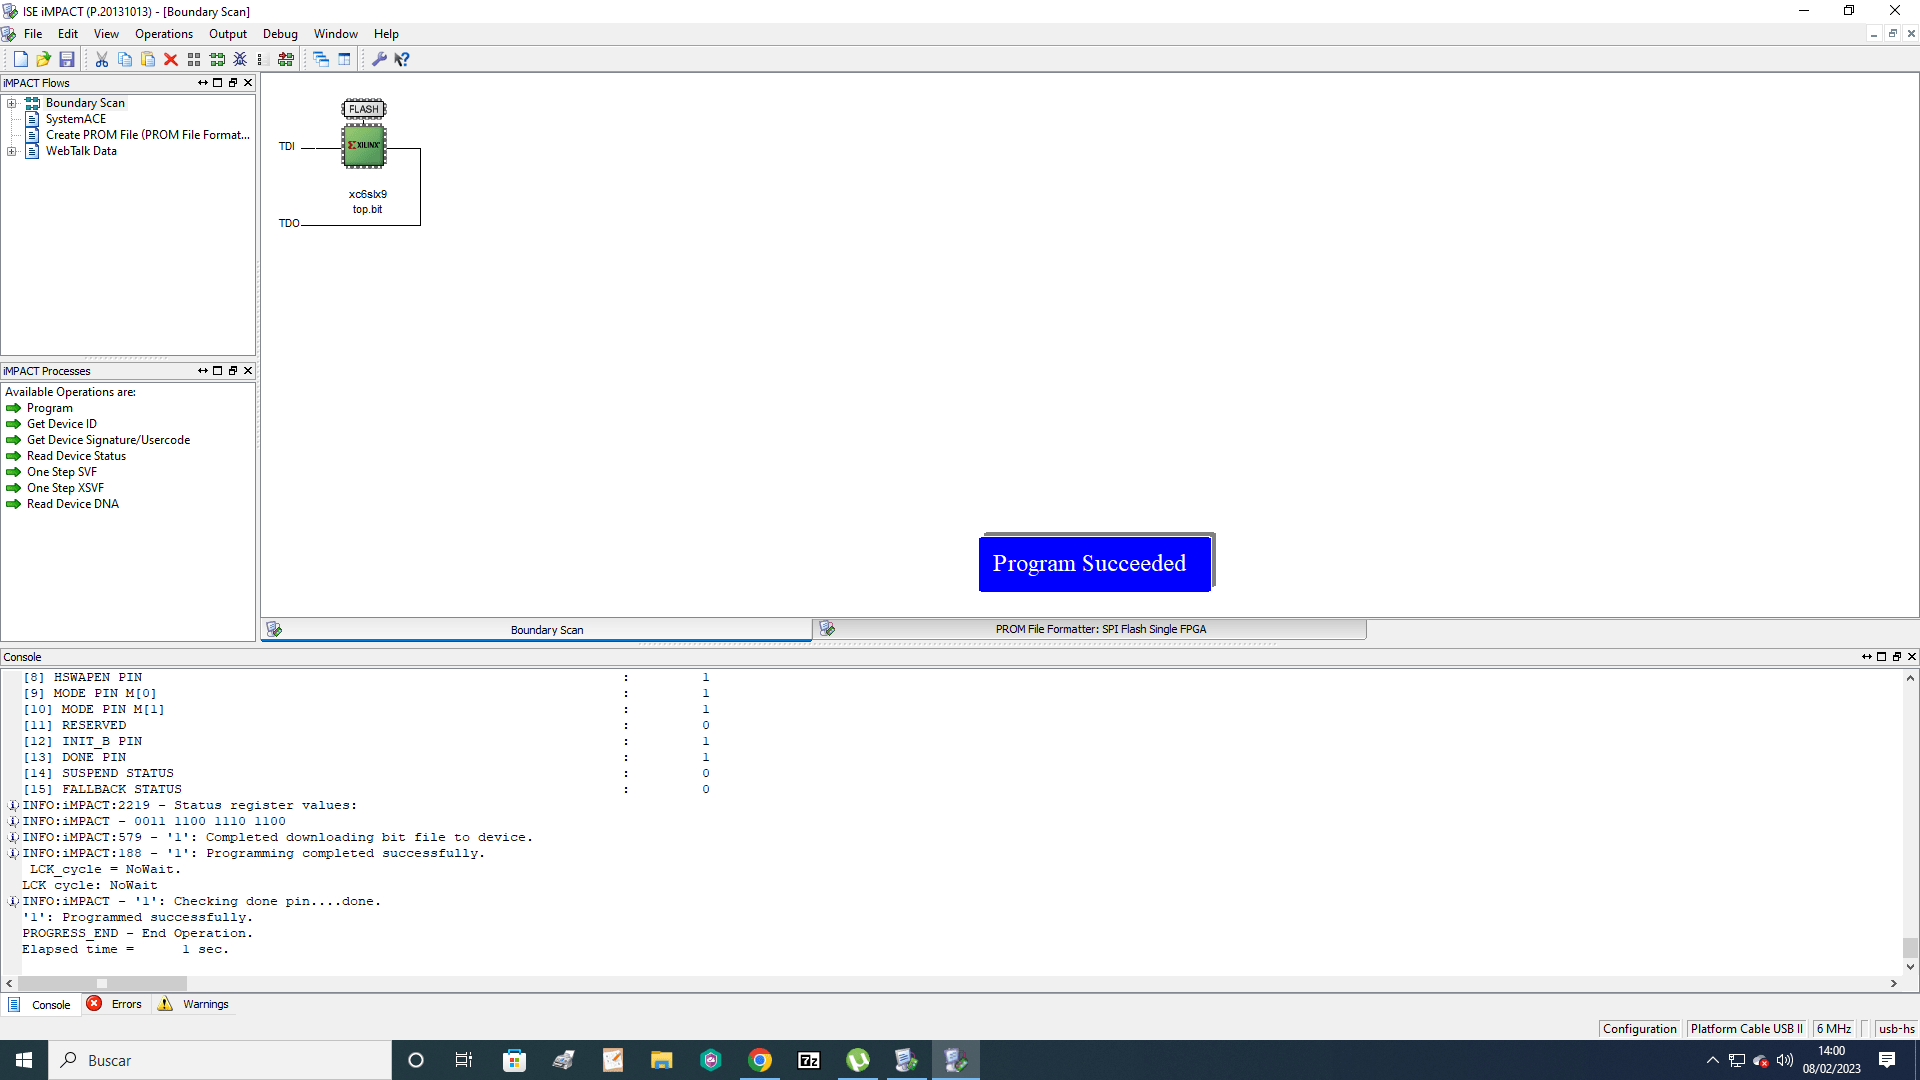Close the iMPACT Processes panel
The image size is (1920, 1080).
point(248,371)
